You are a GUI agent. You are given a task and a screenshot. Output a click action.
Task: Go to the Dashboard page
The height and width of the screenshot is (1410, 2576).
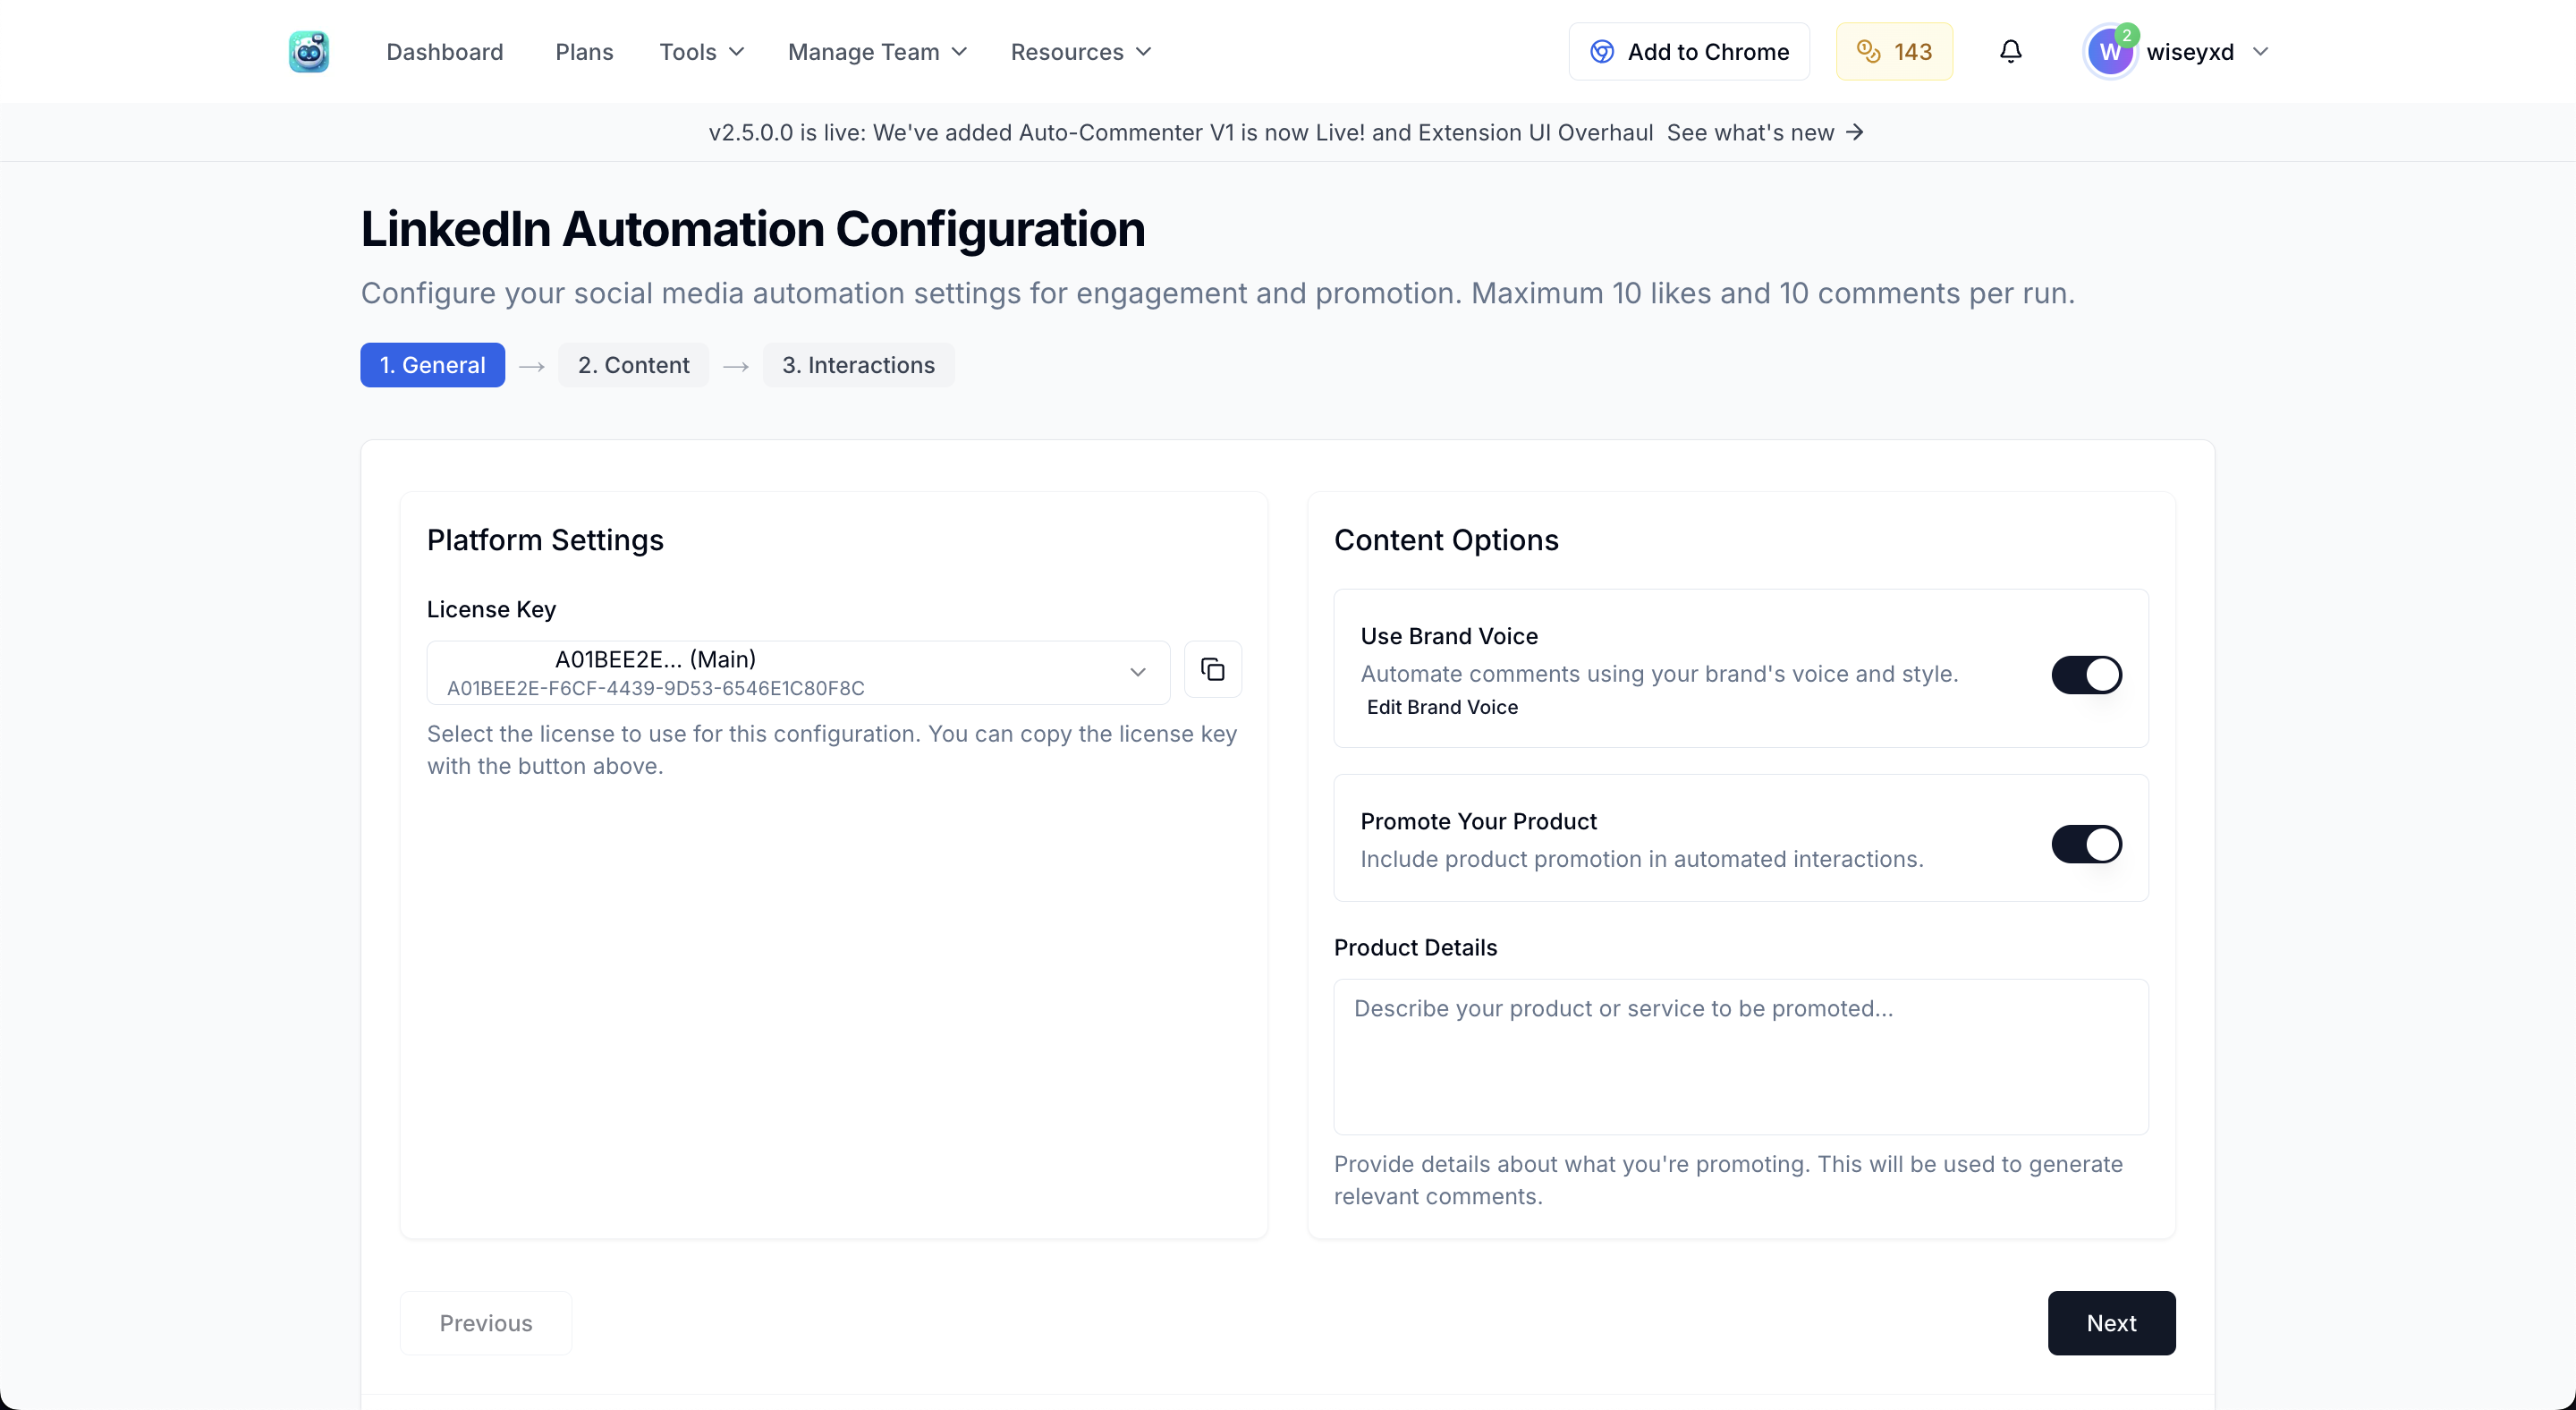tap(444, 51)
